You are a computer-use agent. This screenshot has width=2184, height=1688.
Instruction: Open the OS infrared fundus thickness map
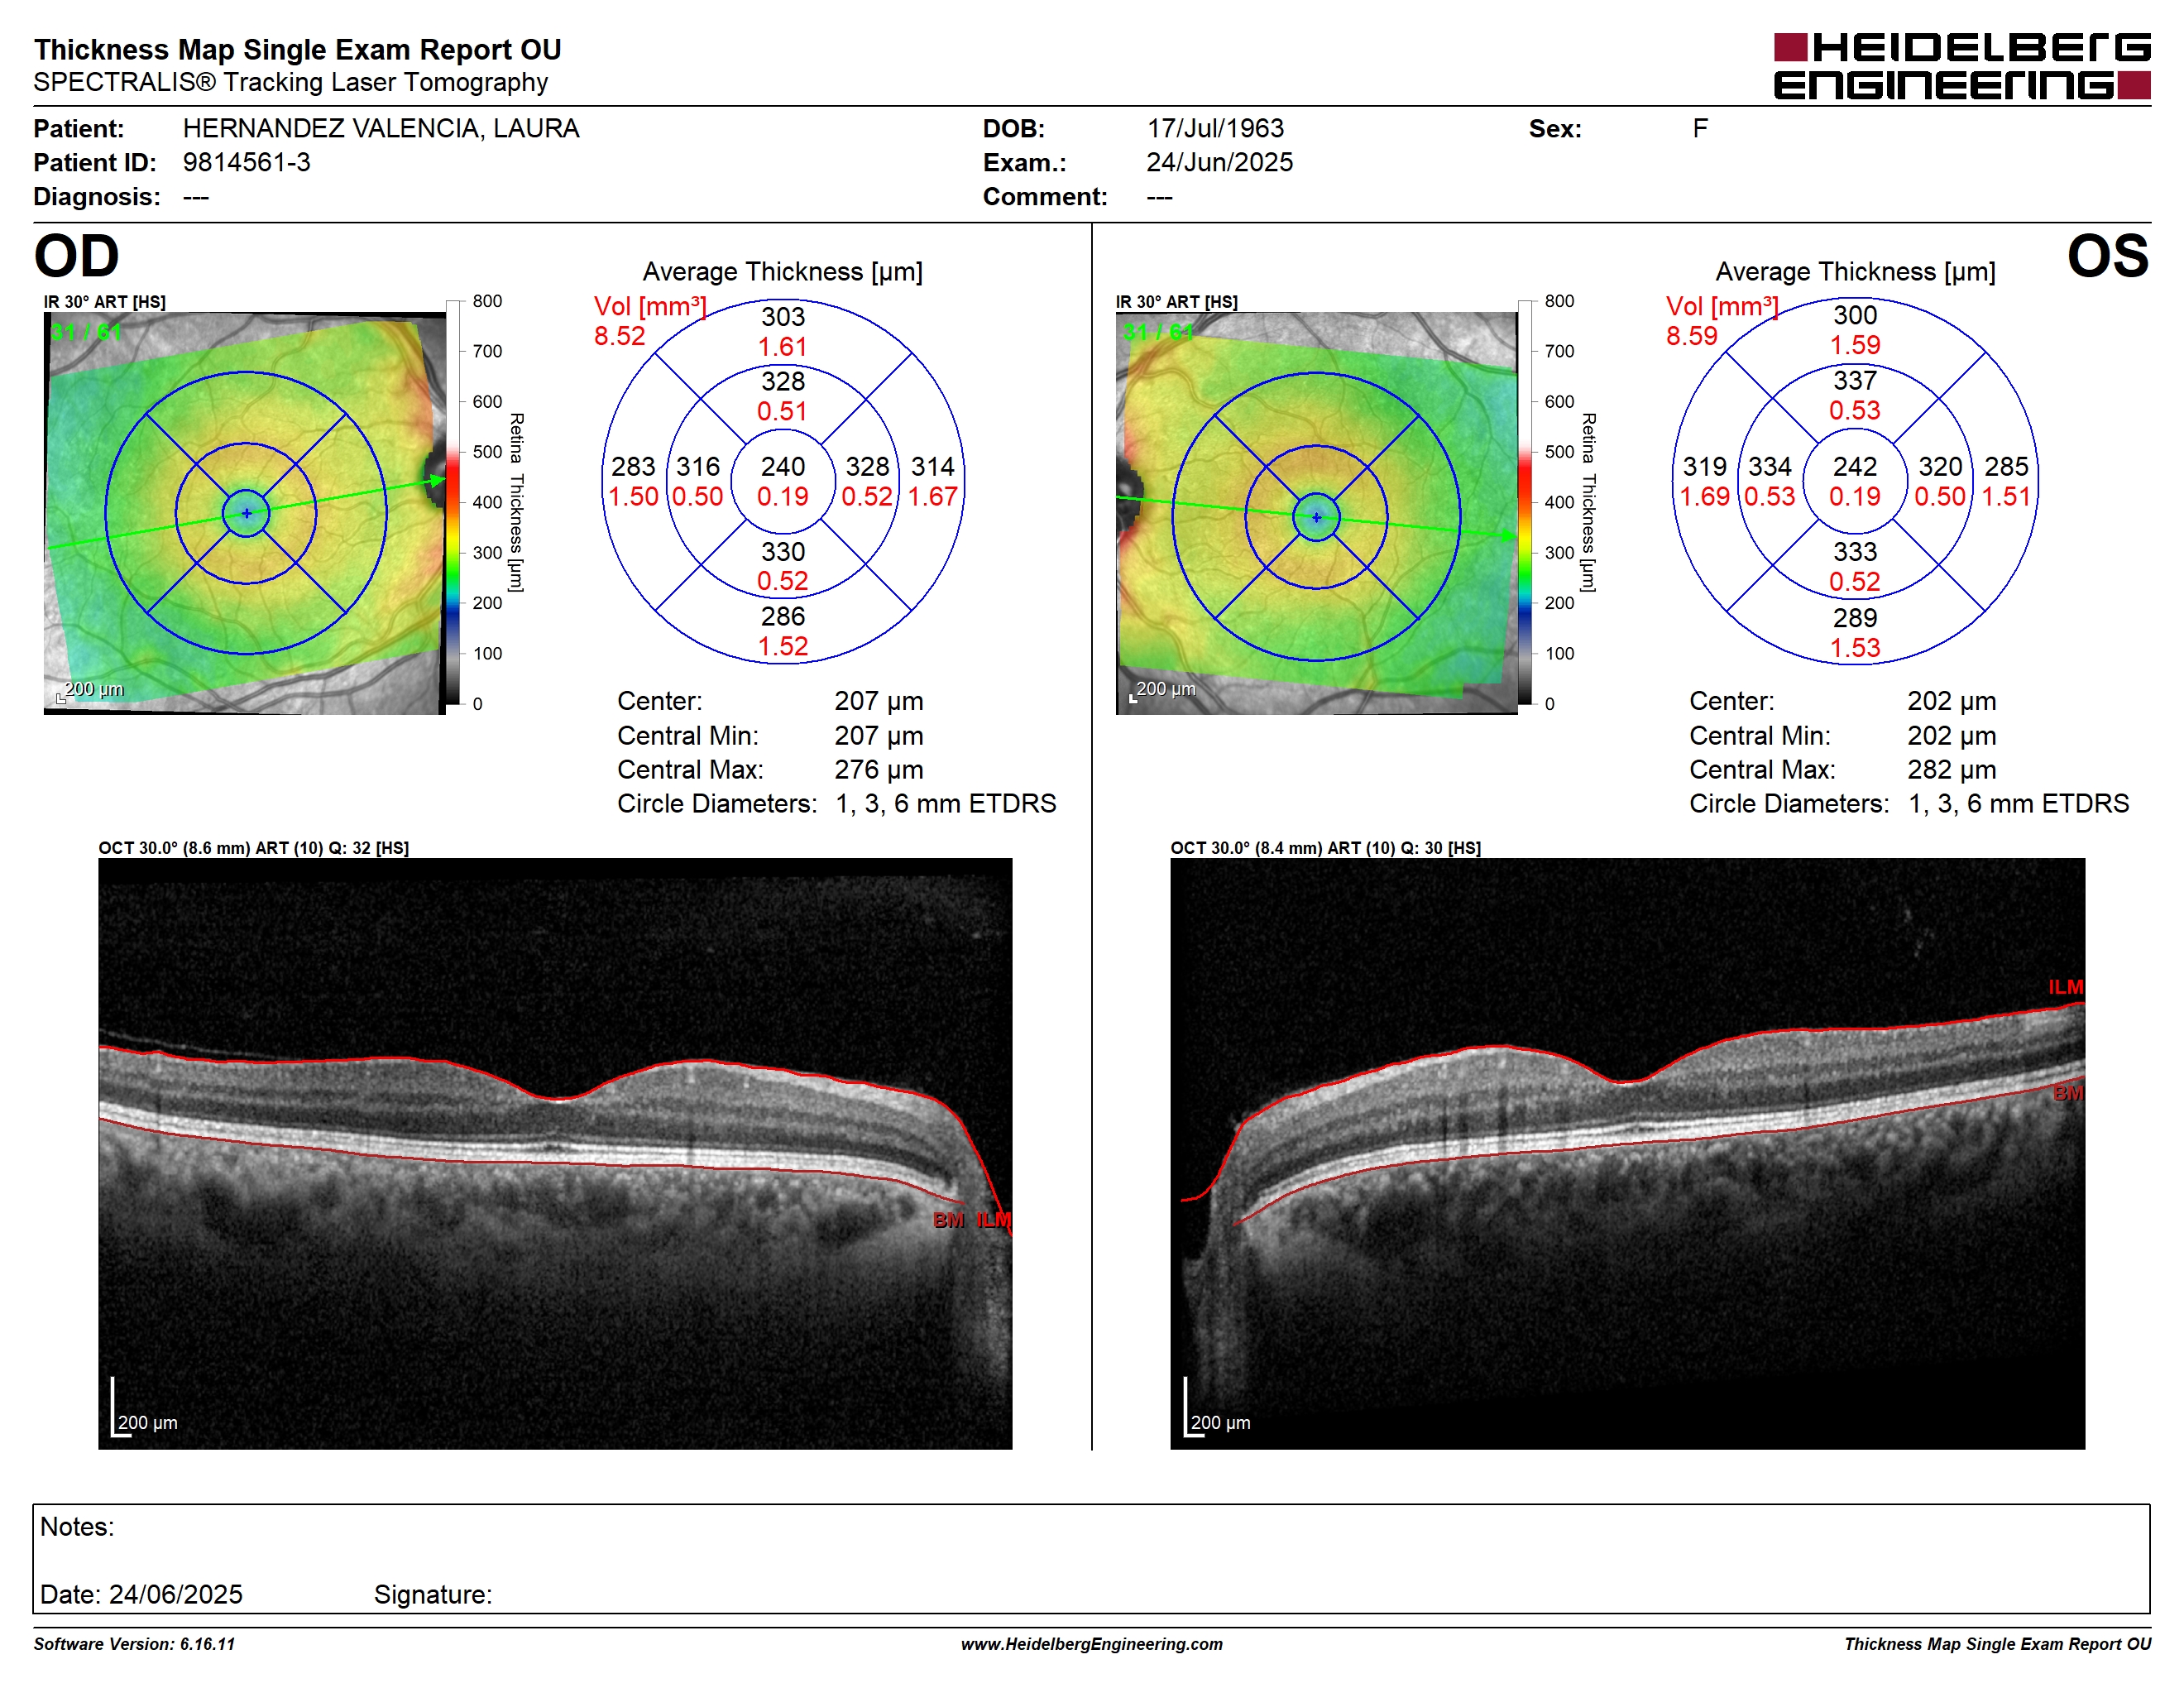(x=1316, y=513)
